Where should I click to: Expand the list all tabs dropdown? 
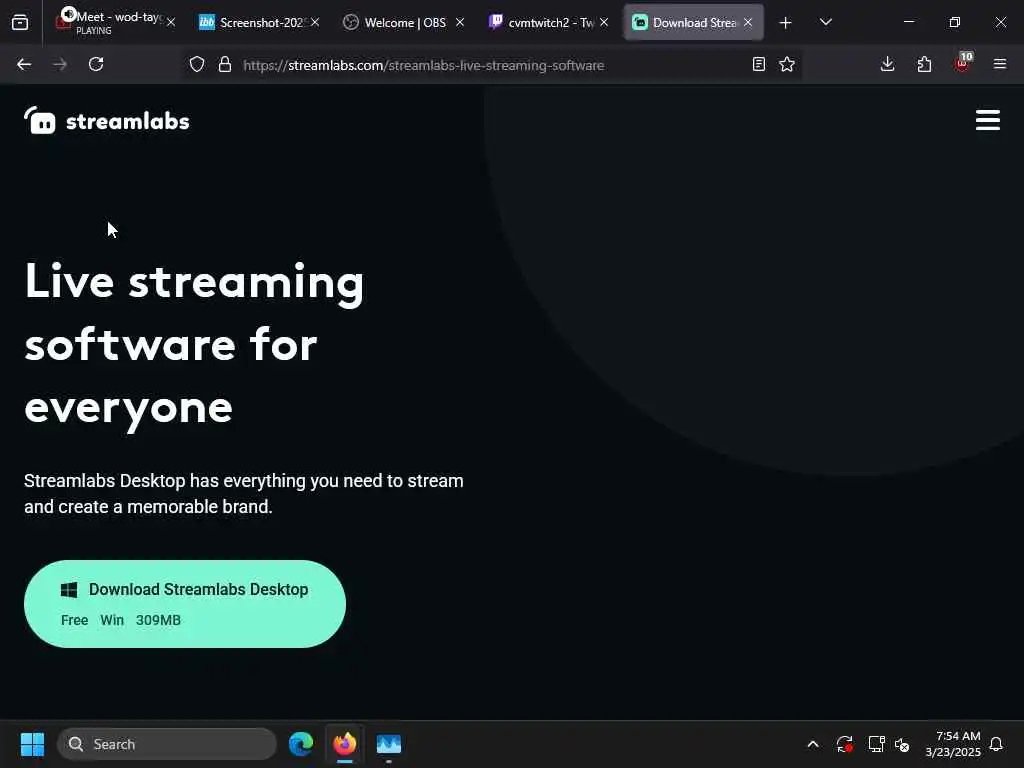pos(825,22)
